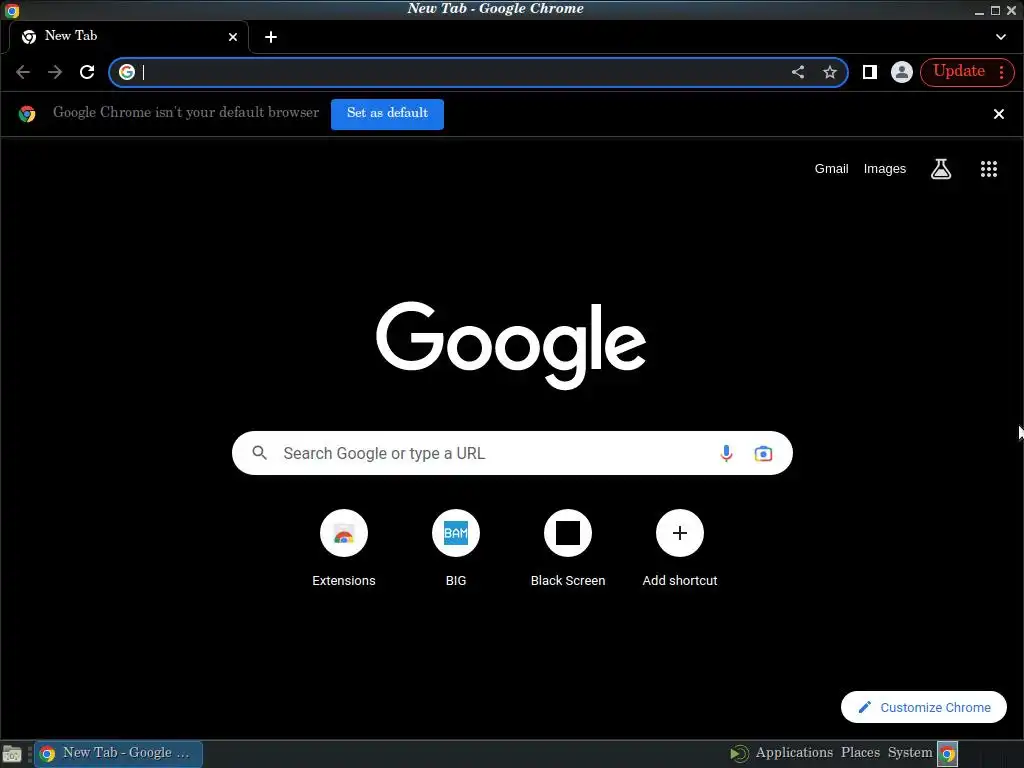Open the side panel icon

869,72
